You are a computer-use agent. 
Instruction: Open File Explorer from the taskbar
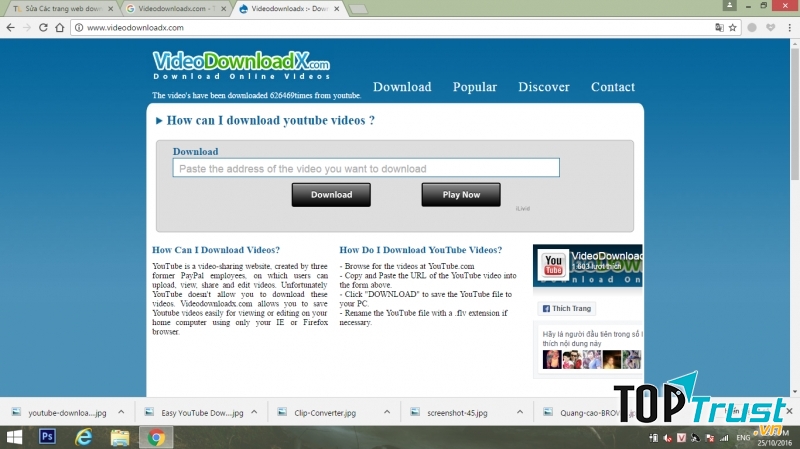120,437
